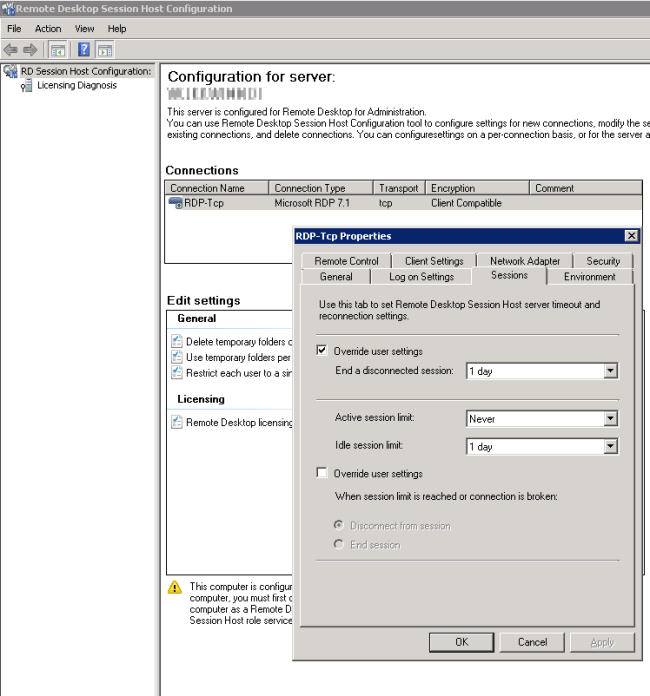The height and width of the screenshot is (696, 650).
Task: Open End a disconnected session dropdown
Action: [x=611, y=371]
